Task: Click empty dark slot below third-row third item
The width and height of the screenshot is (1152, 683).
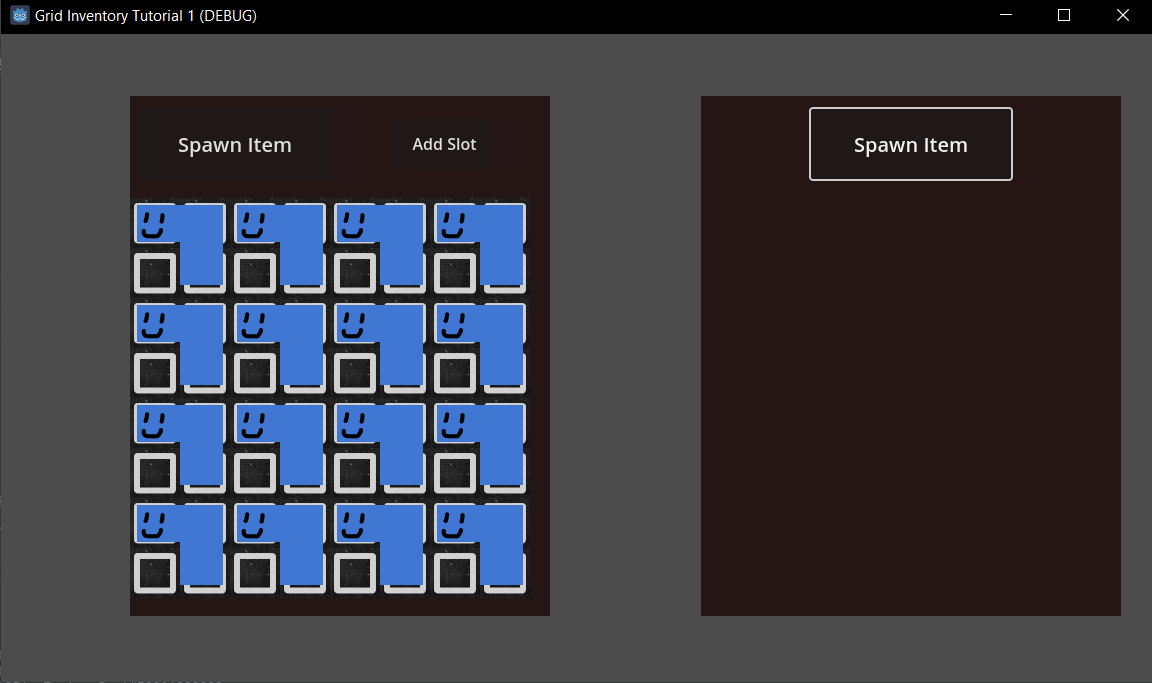Action: tap(355, 473)
